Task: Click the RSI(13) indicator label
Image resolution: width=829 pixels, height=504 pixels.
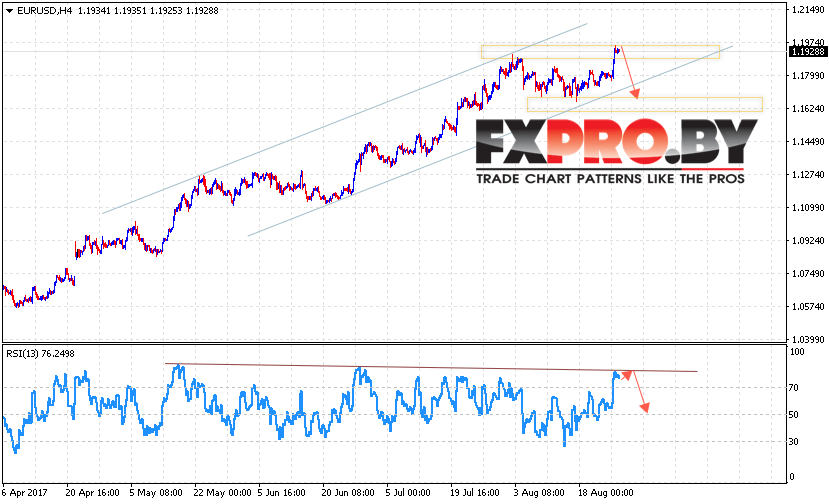Action: [x=40, y=353]
